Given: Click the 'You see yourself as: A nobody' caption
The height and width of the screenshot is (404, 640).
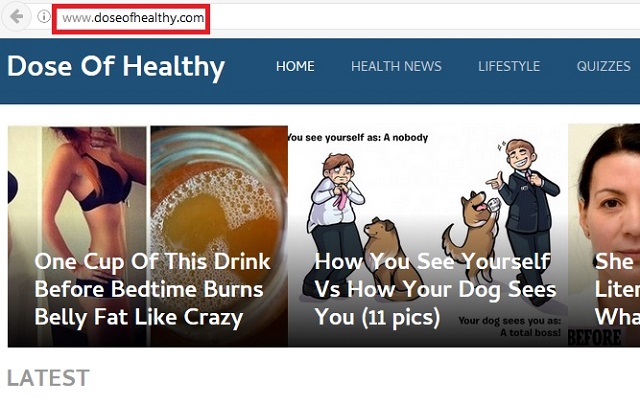Looking at the screenshot, I should [357, 138].
